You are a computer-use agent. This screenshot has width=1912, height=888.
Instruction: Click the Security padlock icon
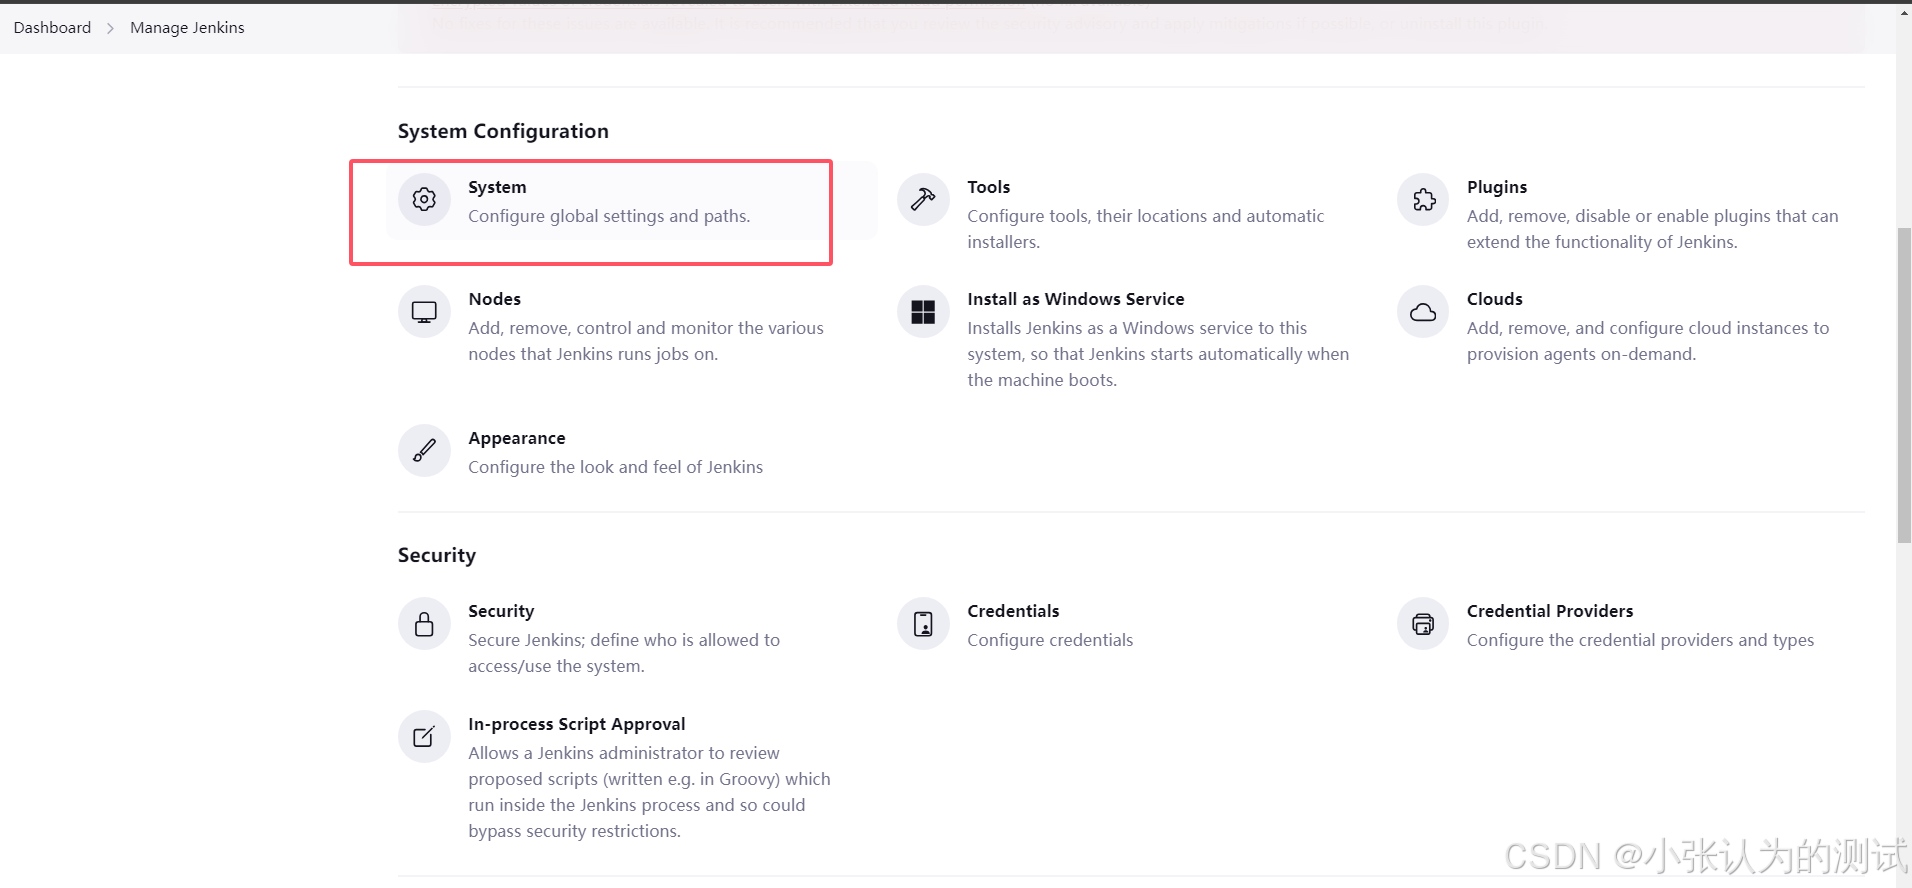pos(424,623)
